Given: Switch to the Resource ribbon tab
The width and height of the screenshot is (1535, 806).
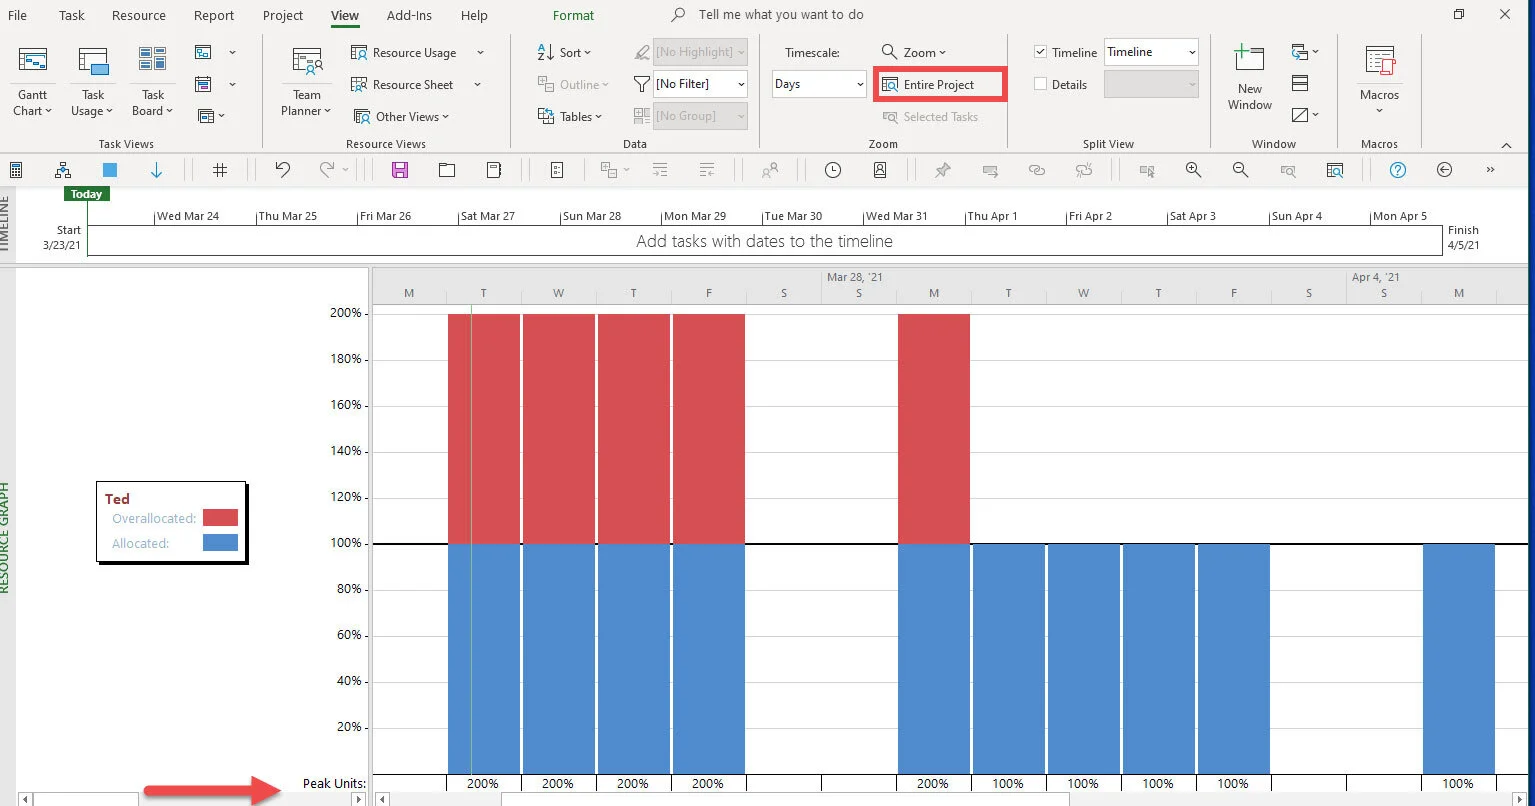Looking at the screenshot, I should 139,15.
